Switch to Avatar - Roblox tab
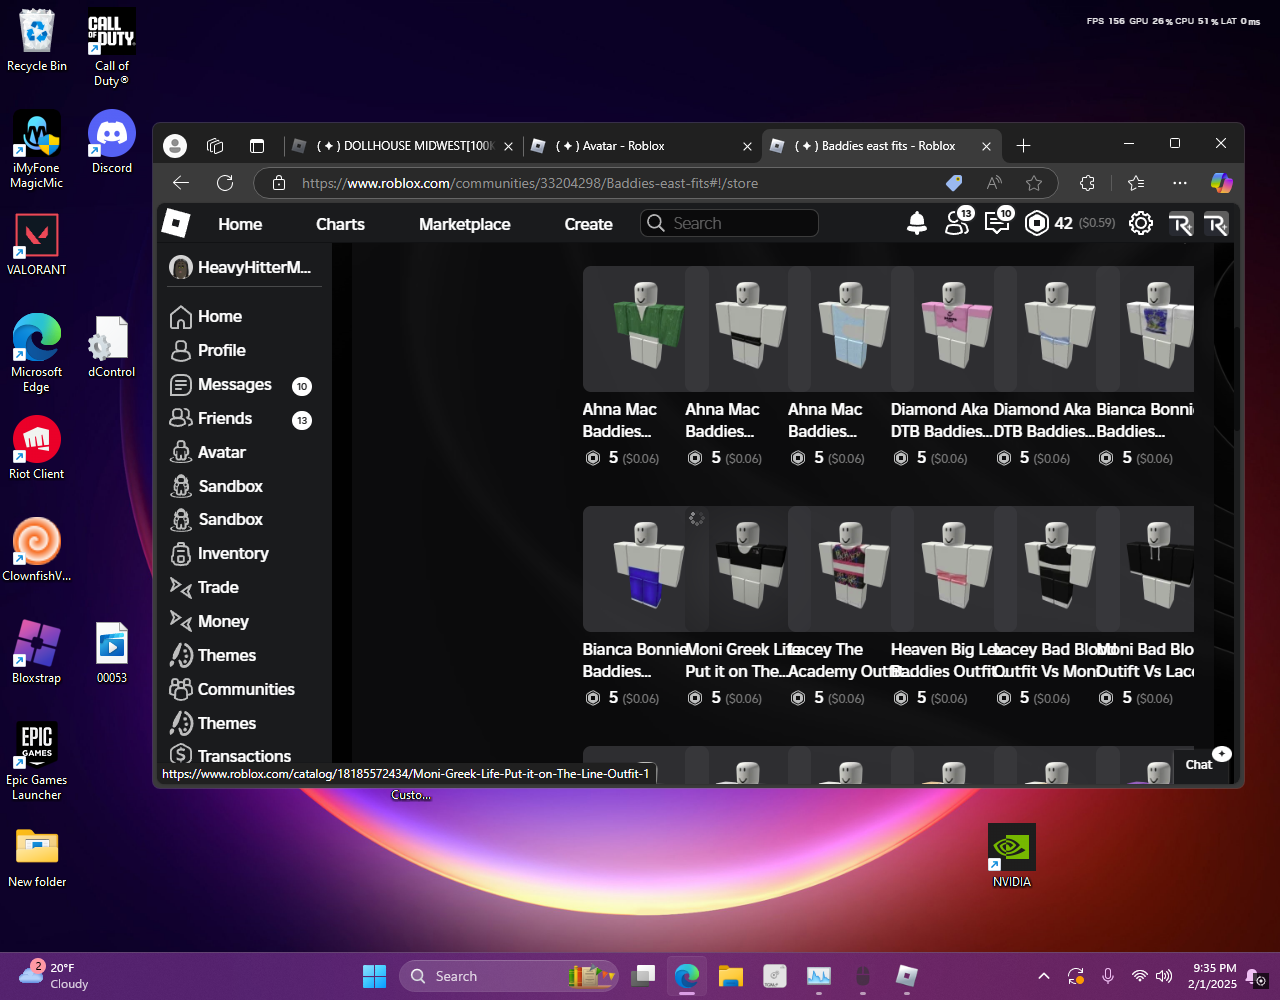Viewport: 1280px width, 1000px height. click(x=610, y=146)
